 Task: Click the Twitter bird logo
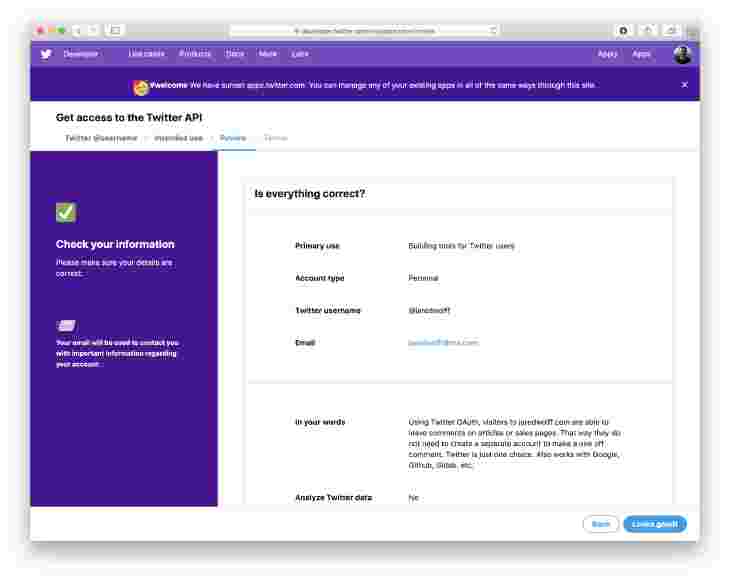[46, 54]
